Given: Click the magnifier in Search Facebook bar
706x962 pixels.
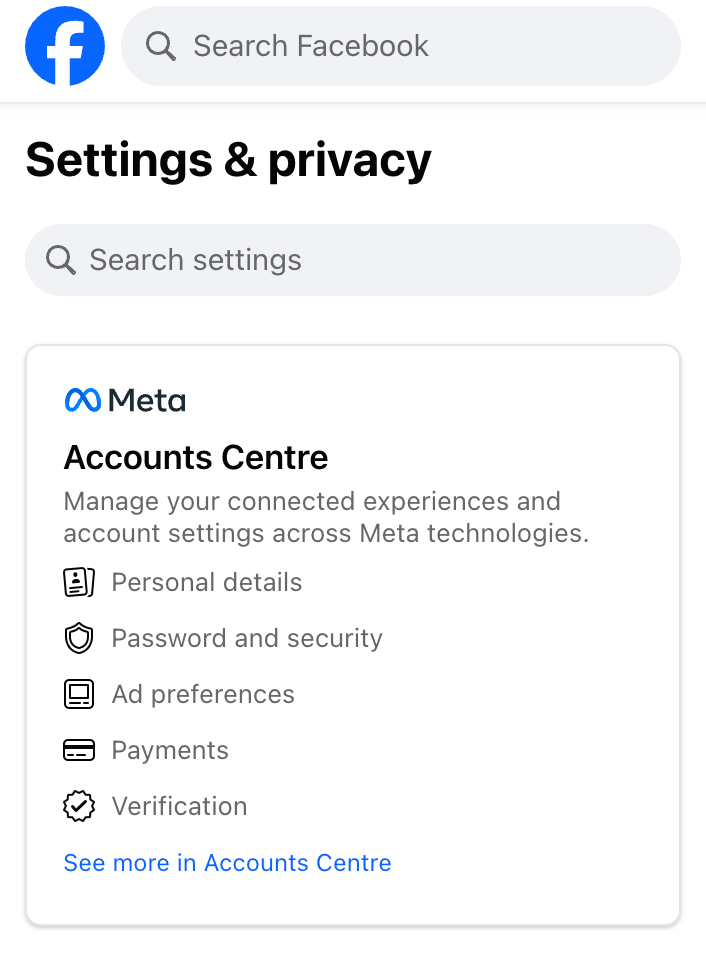Looking at the screenshot, I should click(x=160, y=45).
